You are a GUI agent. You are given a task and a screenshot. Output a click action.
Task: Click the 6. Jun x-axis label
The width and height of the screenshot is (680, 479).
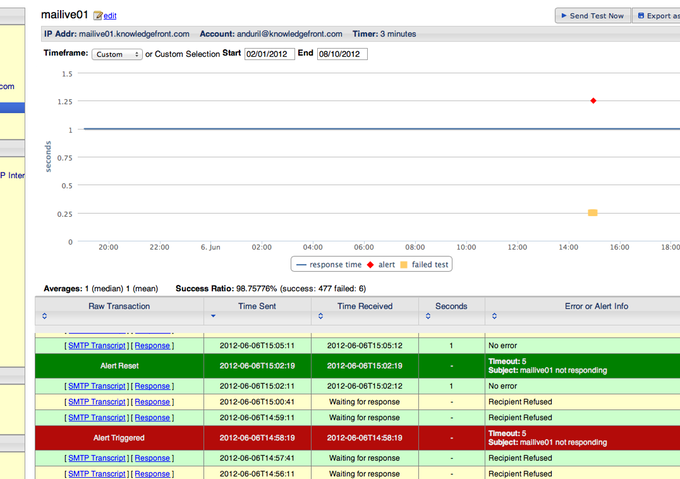(210, 247)
